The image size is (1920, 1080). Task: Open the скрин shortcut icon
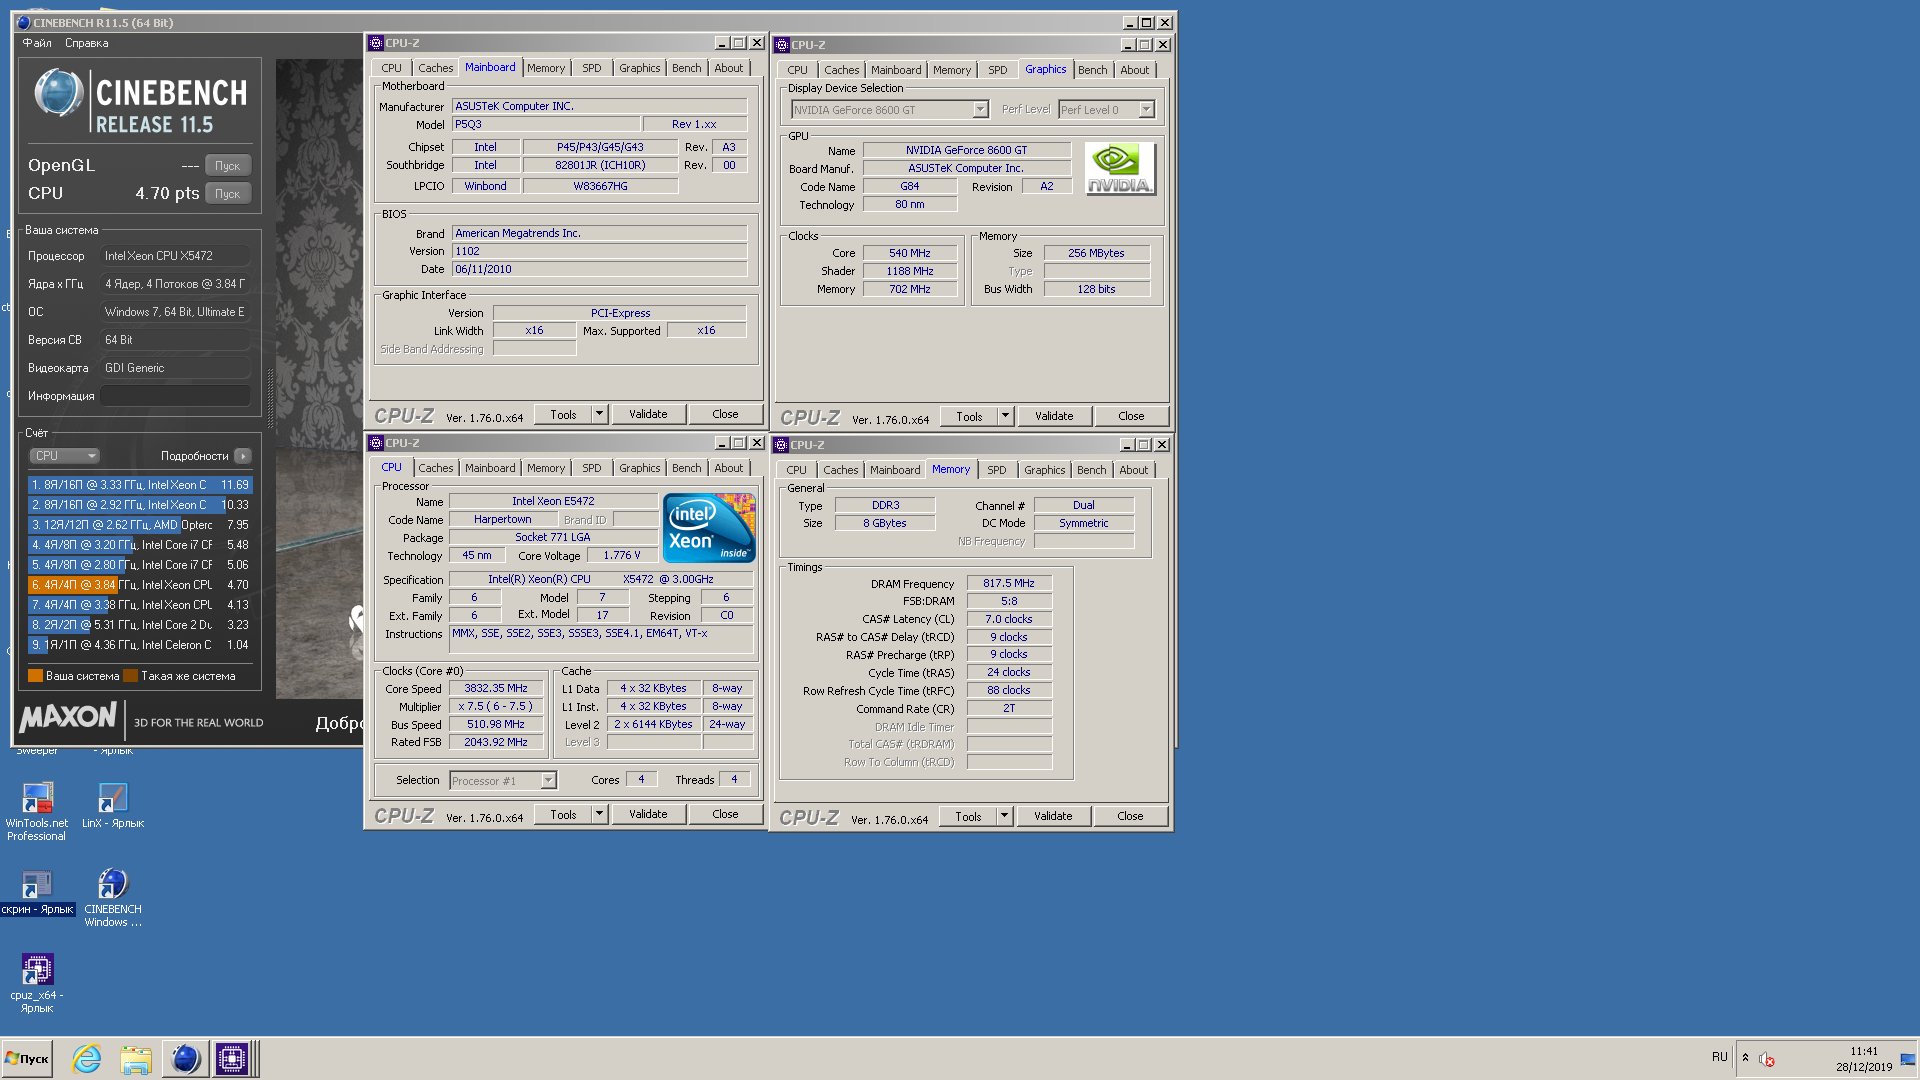tap(37, 892)
